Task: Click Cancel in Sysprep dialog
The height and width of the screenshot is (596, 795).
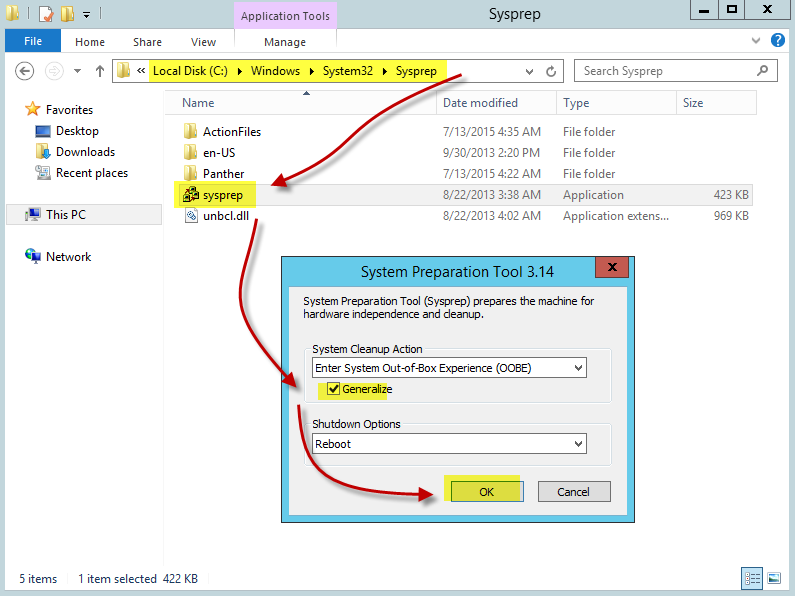Action: point(573,492)
